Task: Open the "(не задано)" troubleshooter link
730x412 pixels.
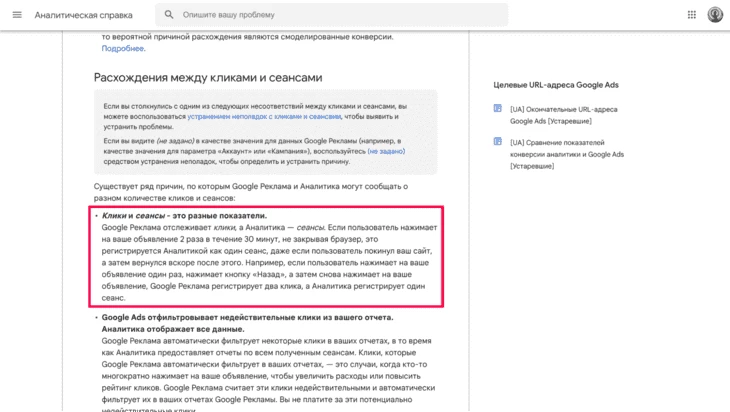Action: (x=386, y=151)
